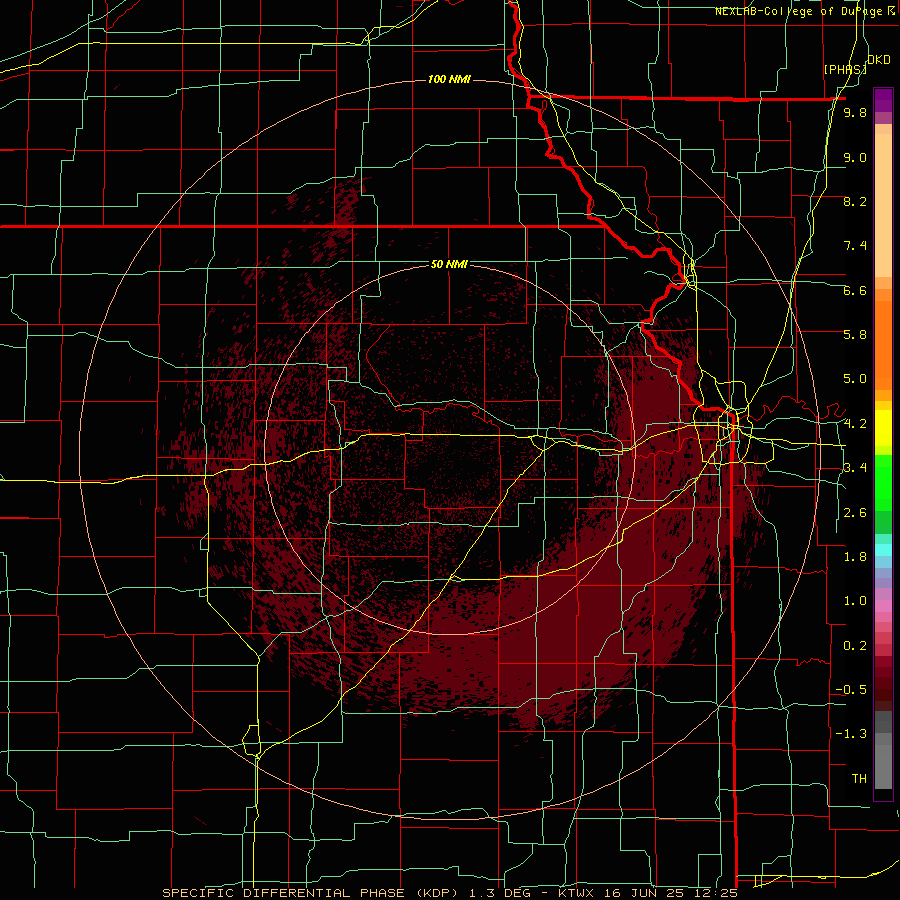The height and width of the screenshot is (900, 900).
Task: Click the -0.5 value on color scale
Action: coord(851,690)
